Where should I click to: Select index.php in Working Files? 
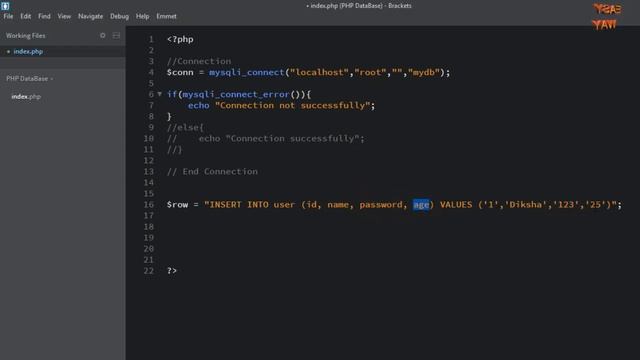pos(28,51)
